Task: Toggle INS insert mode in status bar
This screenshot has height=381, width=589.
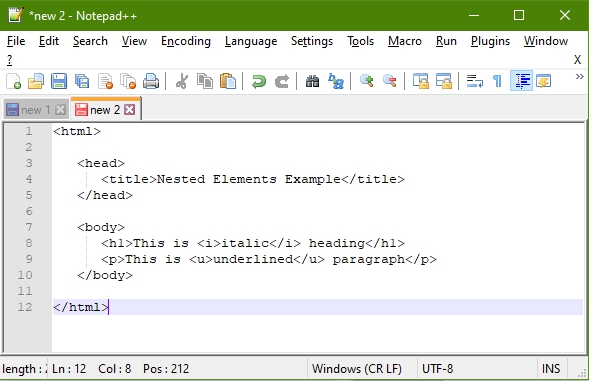Action: coord(551,369)
